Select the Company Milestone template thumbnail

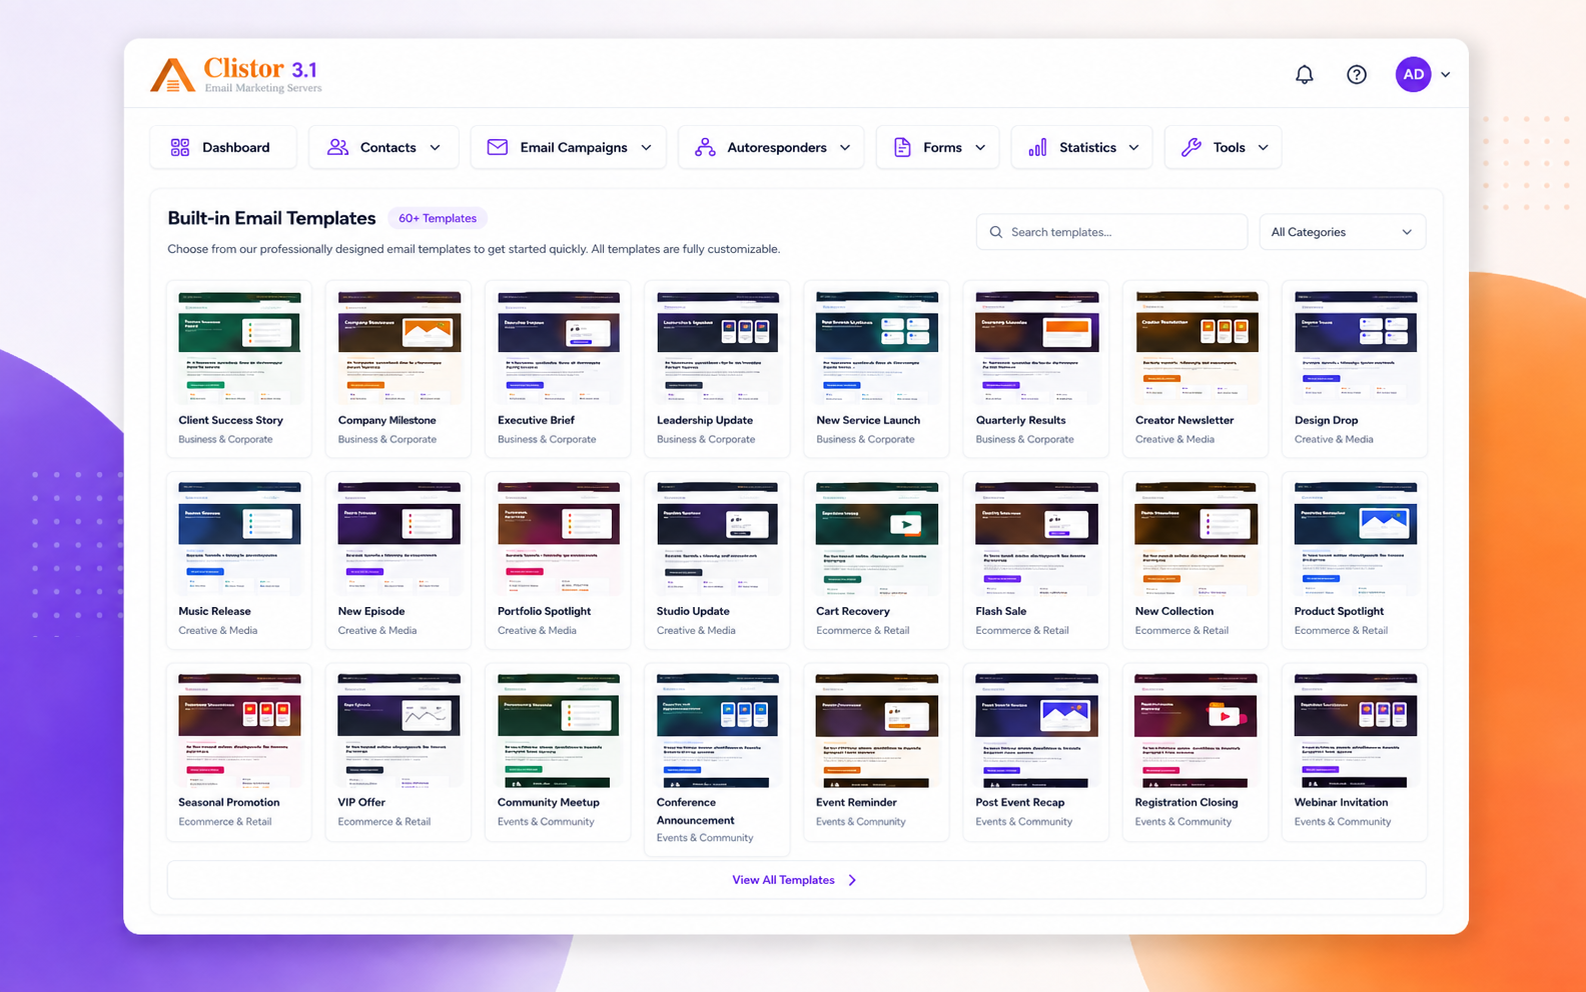point(399,347)
